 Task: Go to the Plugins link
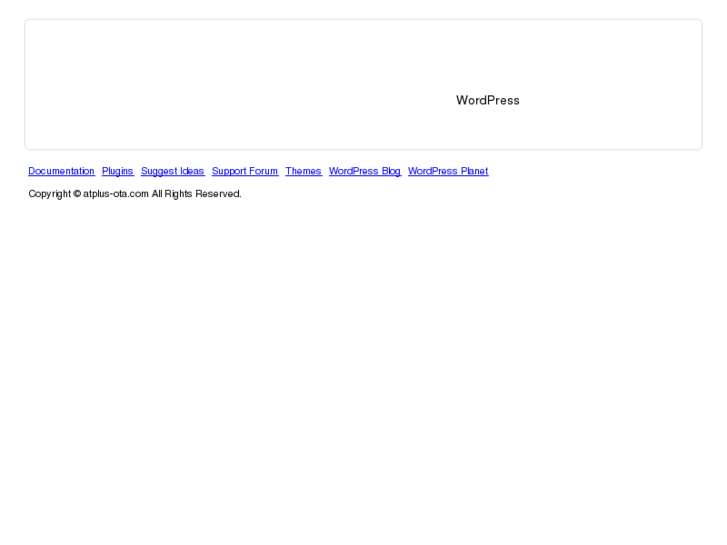[118, 171]
